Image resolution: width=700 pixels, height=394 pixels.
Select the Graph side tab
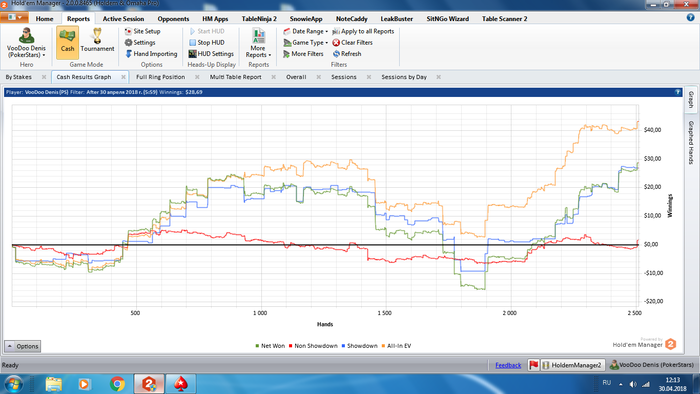[691, 99]
